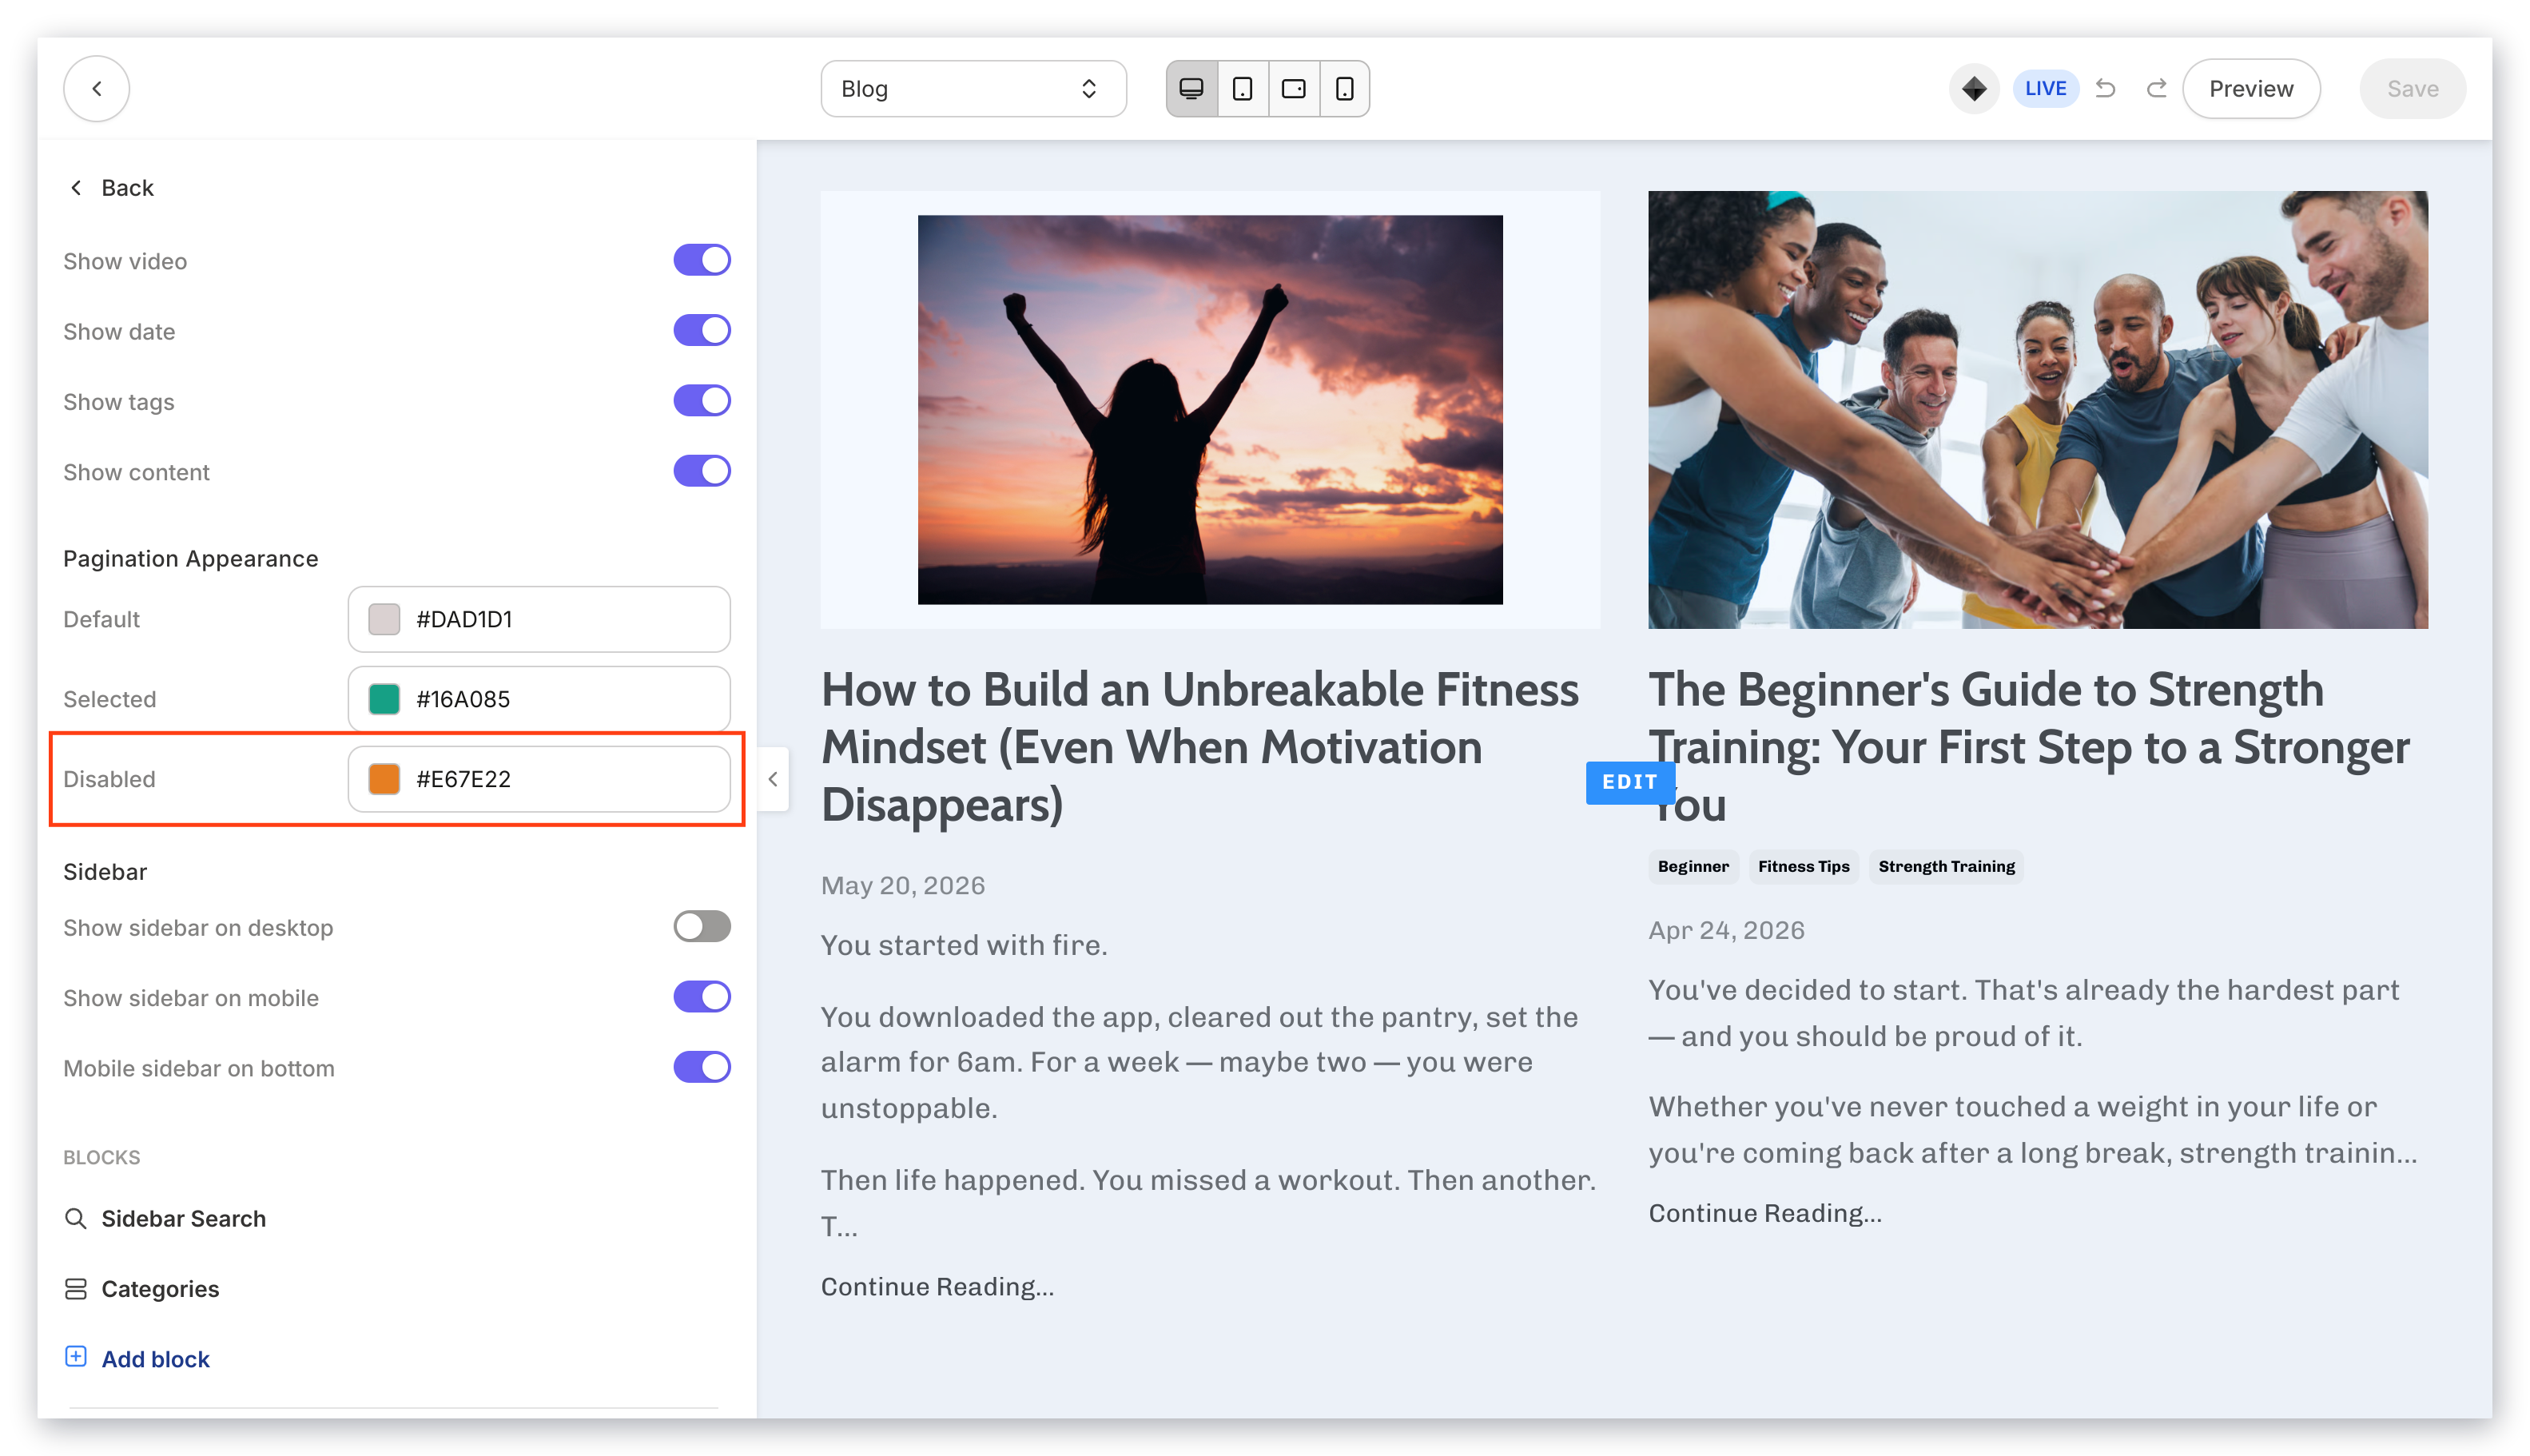The width and height of the screenshot is (2530, 1456).
Task: Click the Save button
Action: click(x=2412, y=89)
